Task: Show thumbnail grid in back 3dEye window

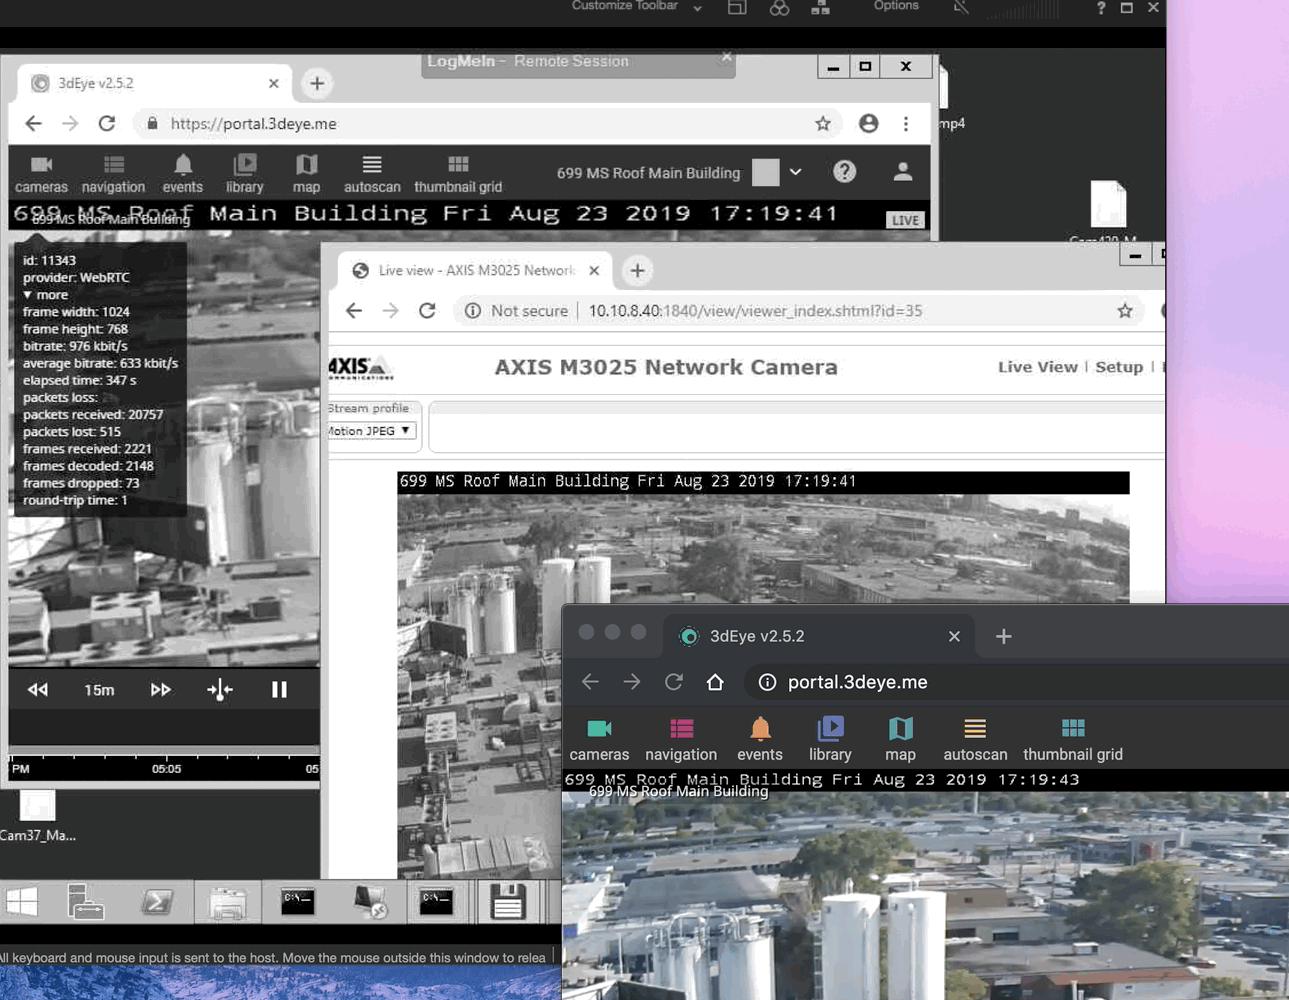Action: pos(458,173)
